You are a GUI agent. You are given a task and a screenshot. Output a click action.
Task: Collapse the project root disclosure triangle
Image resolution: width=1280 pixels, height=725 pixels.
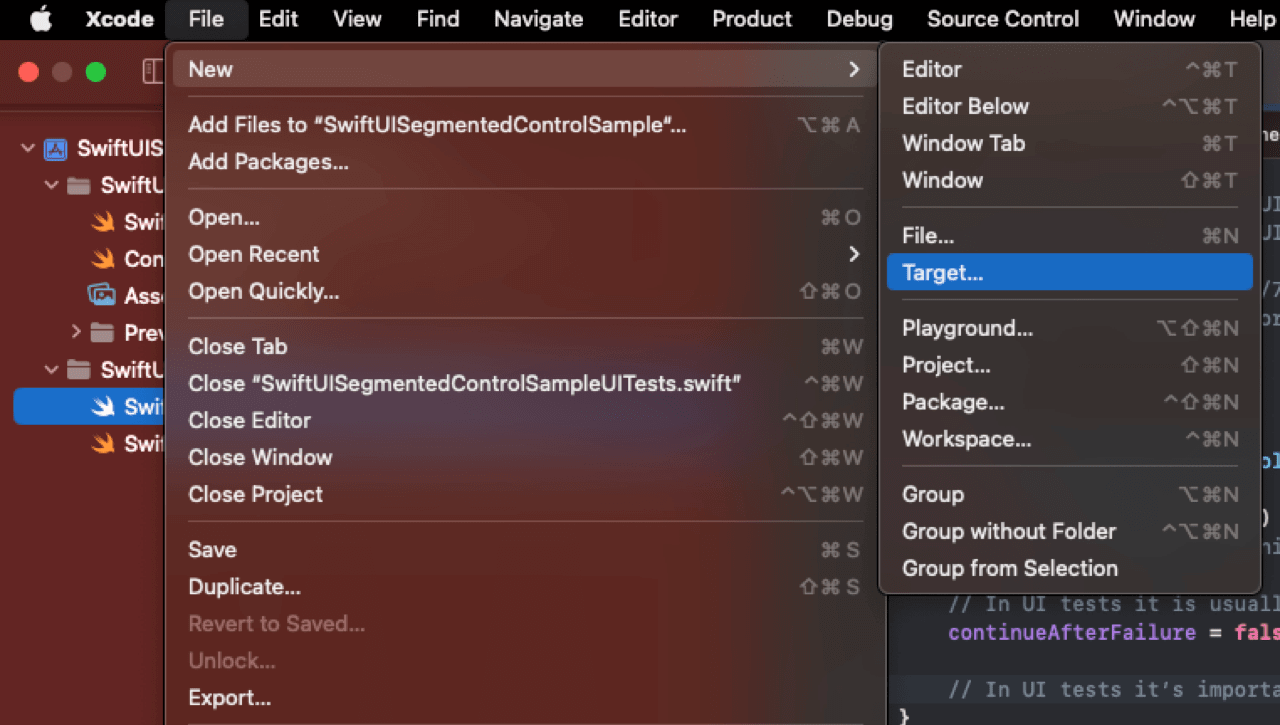(27, 148)
